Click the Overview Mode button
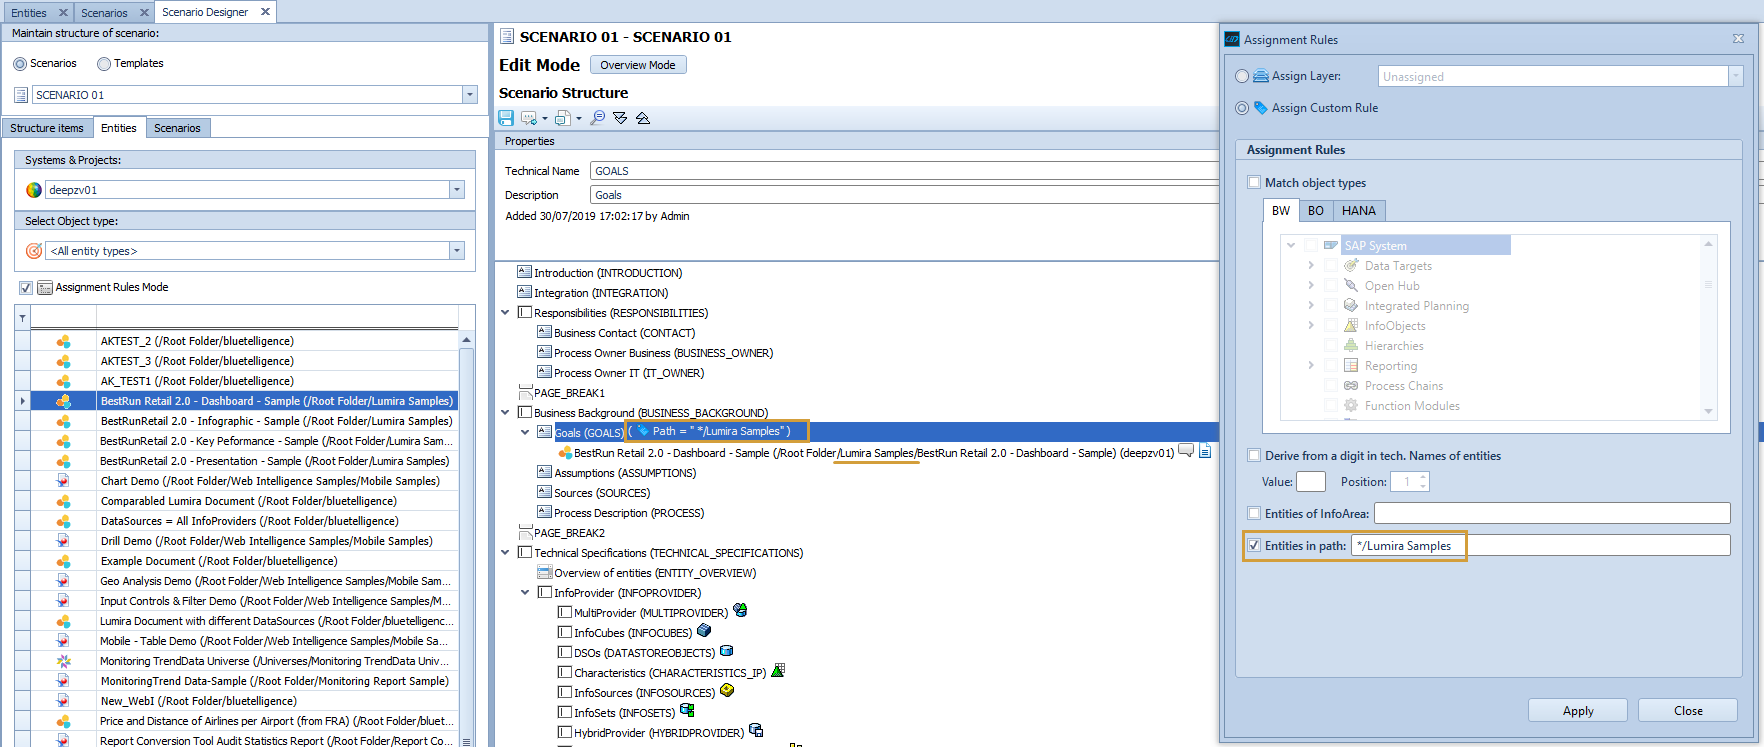1764x747 pixels. point(637,65)
